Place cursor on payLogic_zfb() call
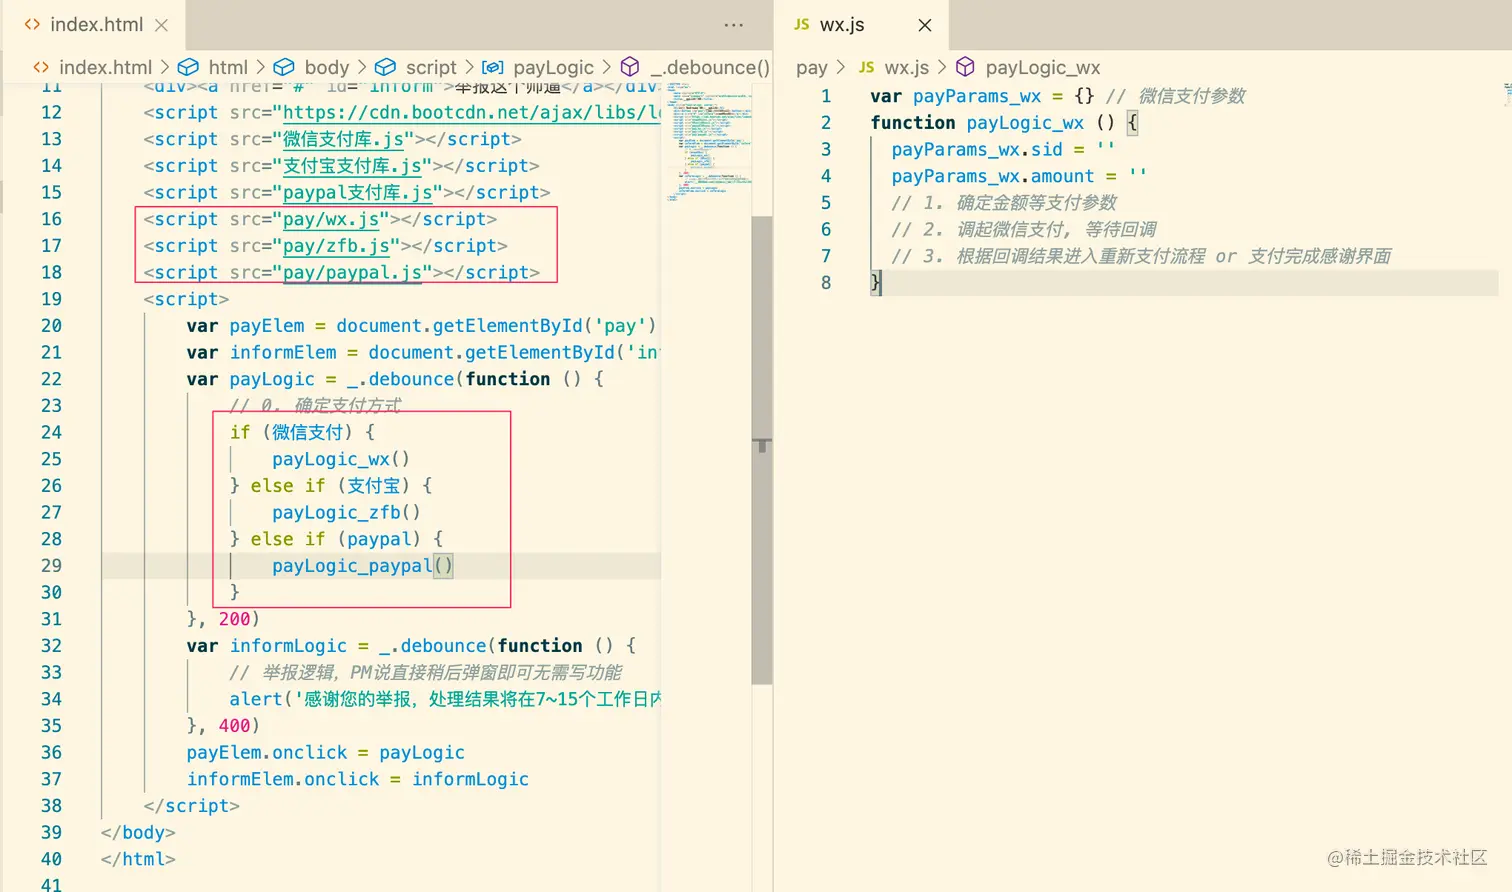 [x=346, y=512]
